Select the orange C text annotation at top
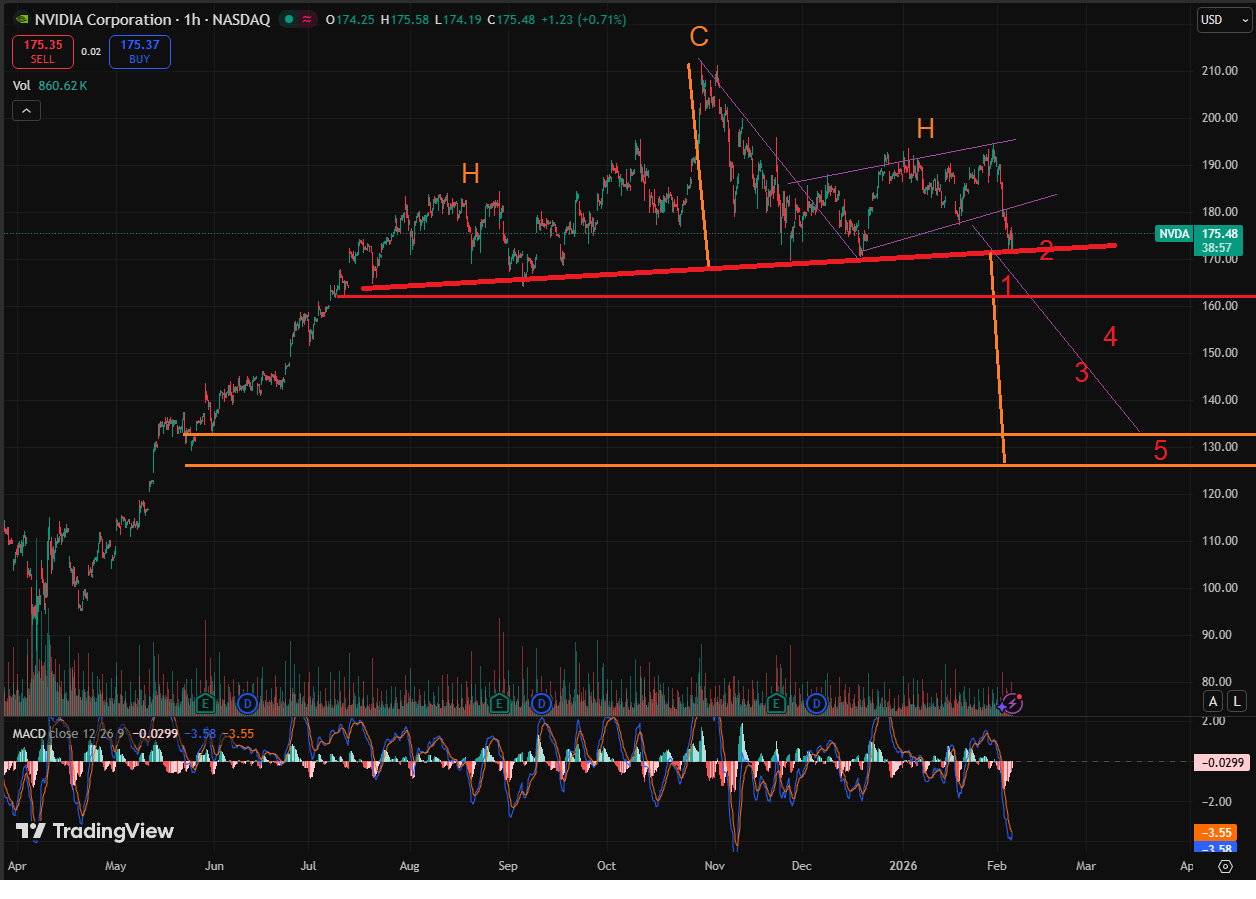1256x899 pixels. (699, 37)
